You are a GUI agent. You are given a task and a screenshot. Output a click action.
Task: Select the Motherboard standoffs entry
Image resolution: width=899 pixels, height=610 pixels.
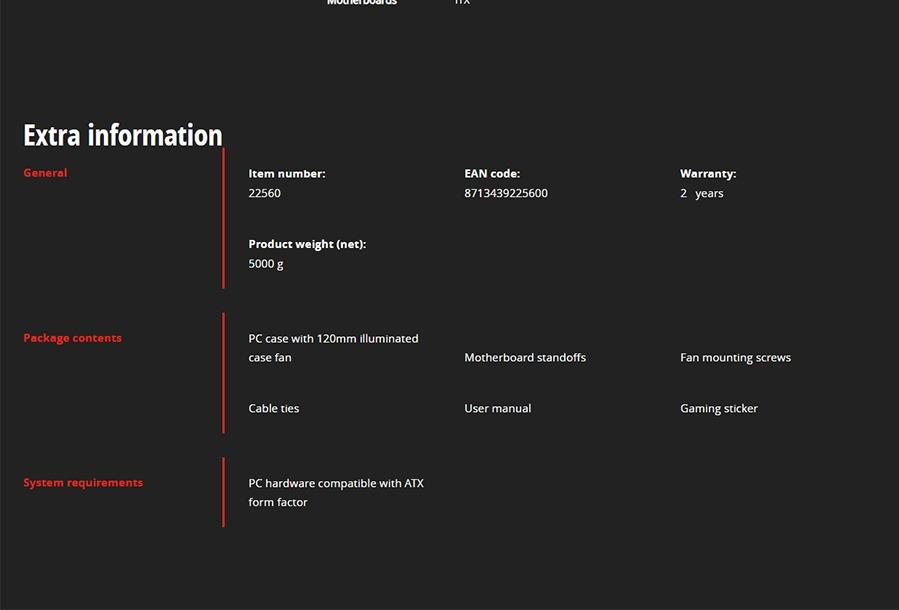coord(524,357)
